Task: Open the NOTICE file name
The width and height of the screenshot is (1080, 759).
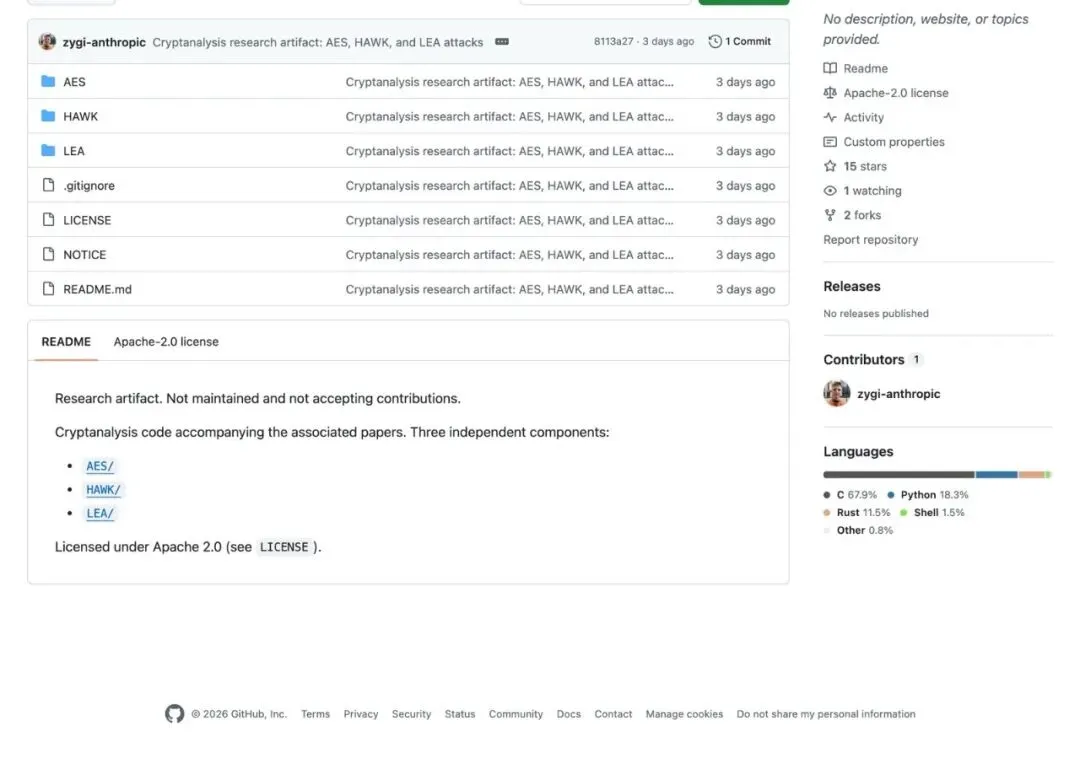Action: 85,255
